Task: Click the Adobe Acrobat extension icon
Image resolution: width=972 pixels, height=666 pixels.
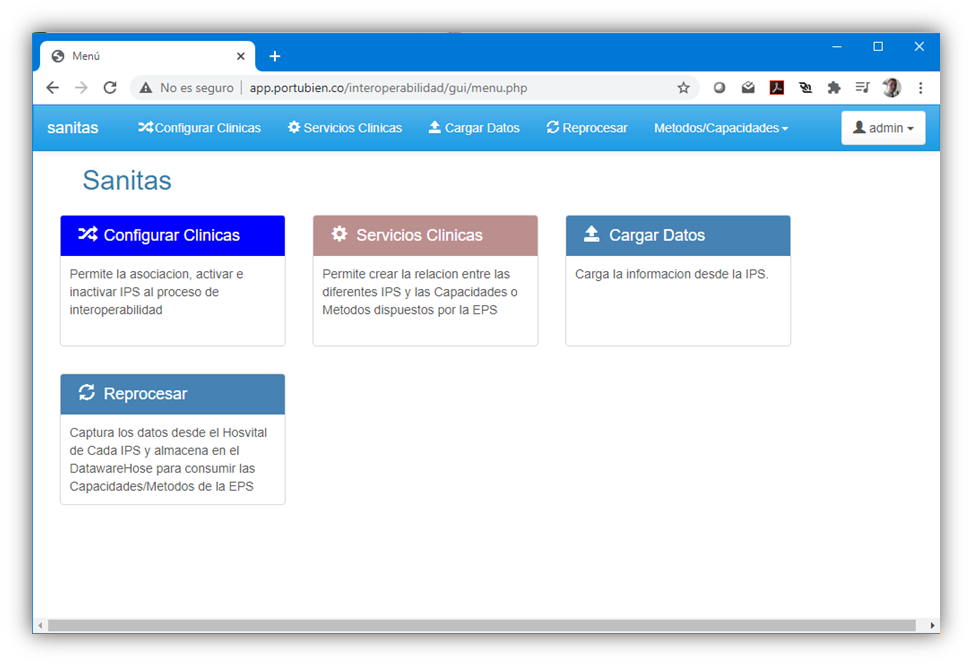Action: [x=776, y=88]
